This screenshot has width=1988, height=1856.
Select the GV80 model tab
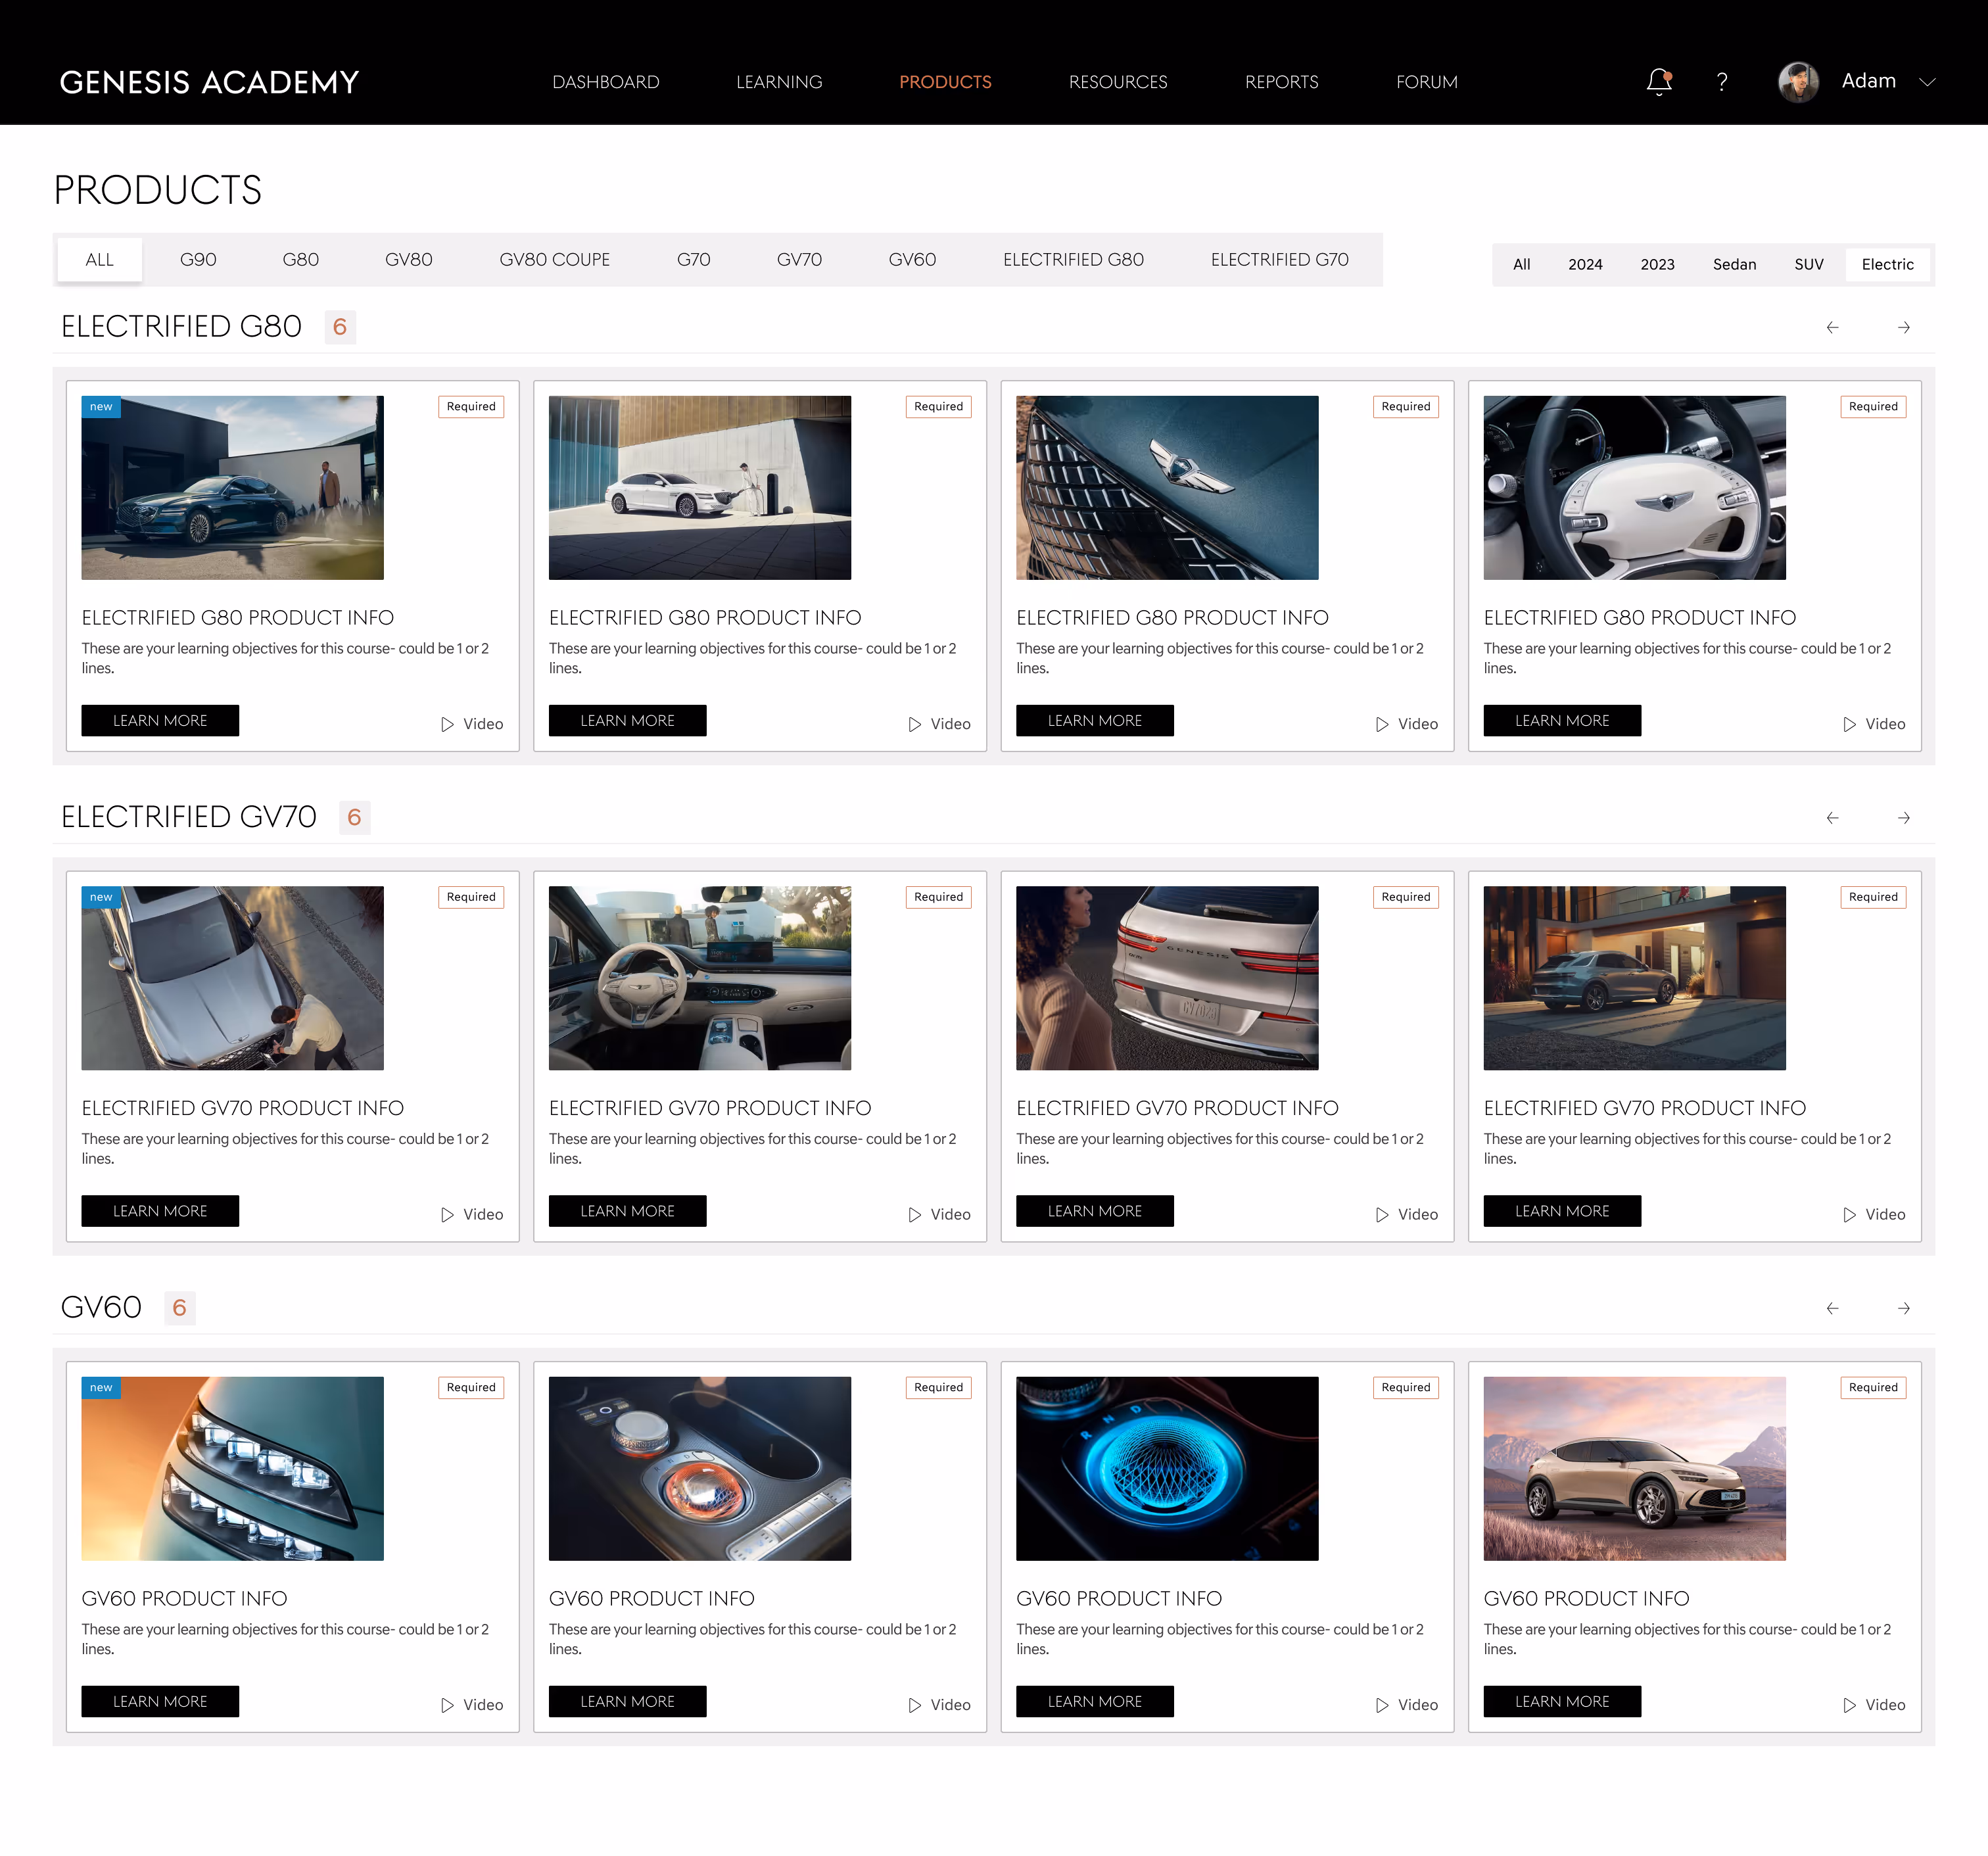pyautogui.click(x=408, y=260)
